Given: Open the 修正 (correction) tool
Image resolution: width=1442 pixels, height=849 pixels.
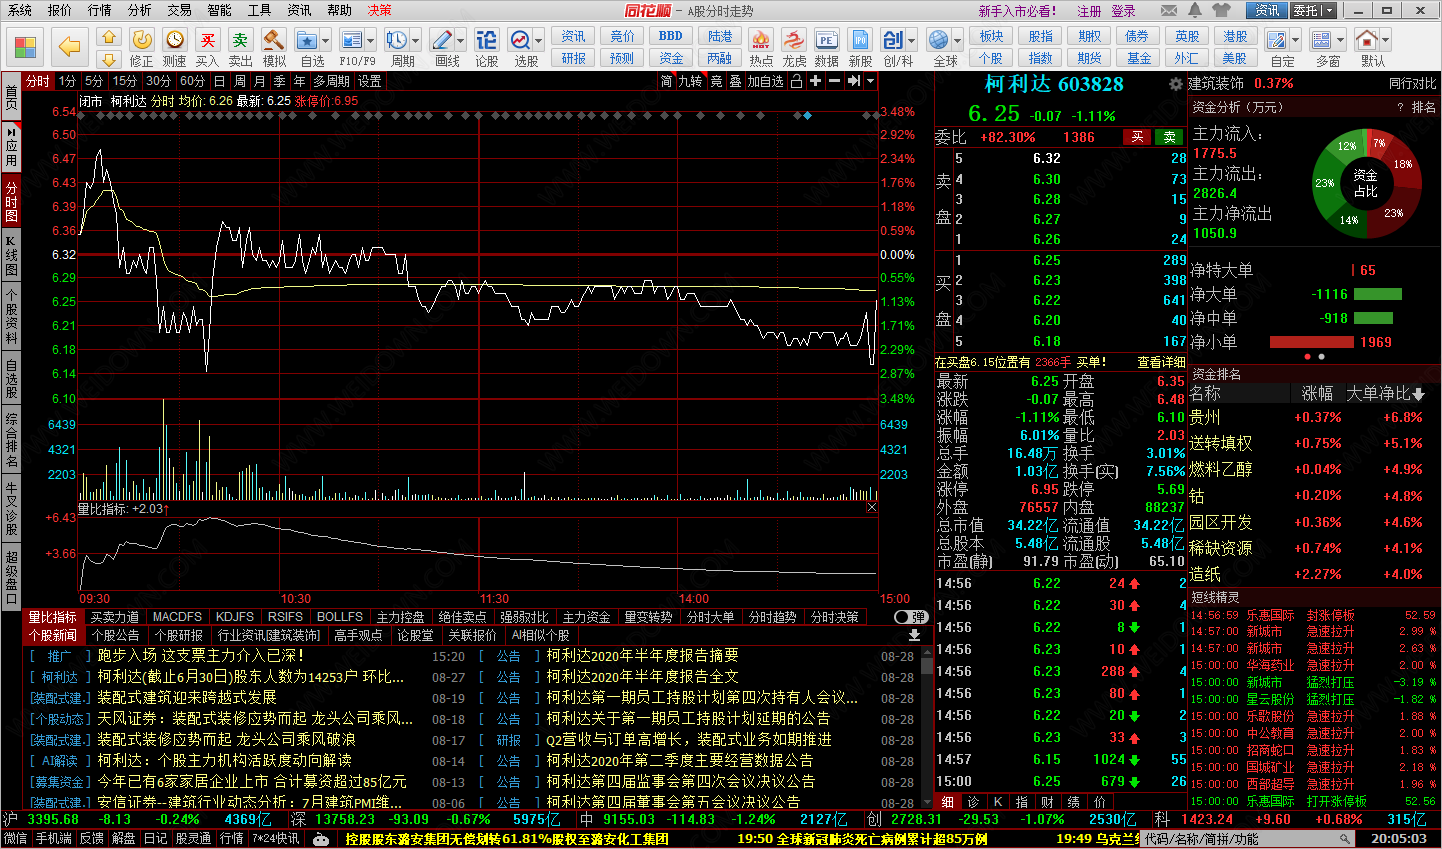Looking at the screenshot, I should click(142, 39).
